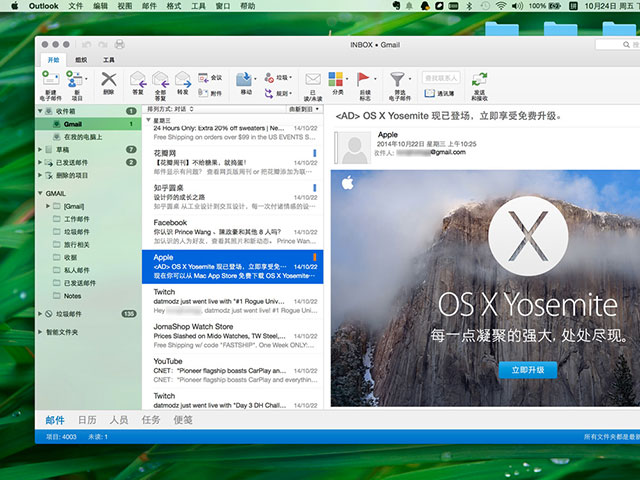Select the Gmail inbox folder
The width and height of the screenshot is (640, 480).
click(88, 124)
